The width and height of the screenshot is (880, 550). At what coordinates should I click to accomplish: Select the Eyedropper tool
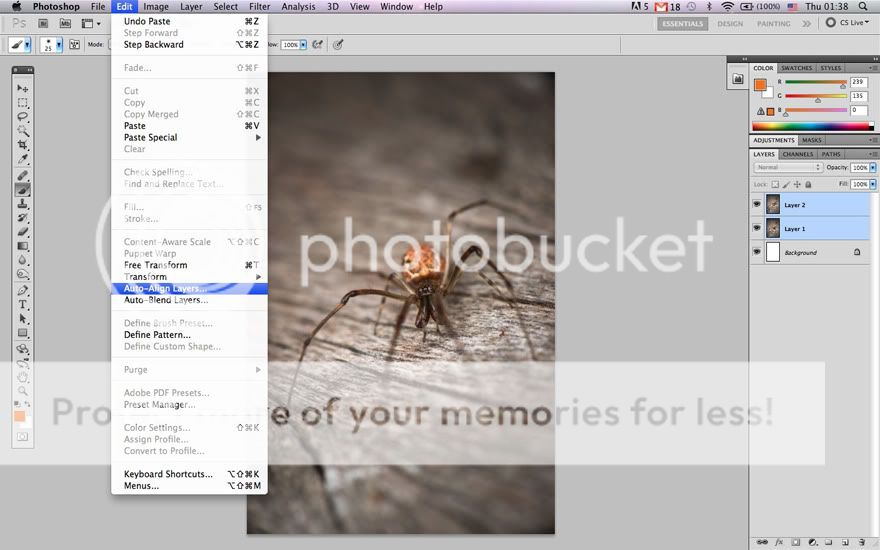(x=22, y=159)
